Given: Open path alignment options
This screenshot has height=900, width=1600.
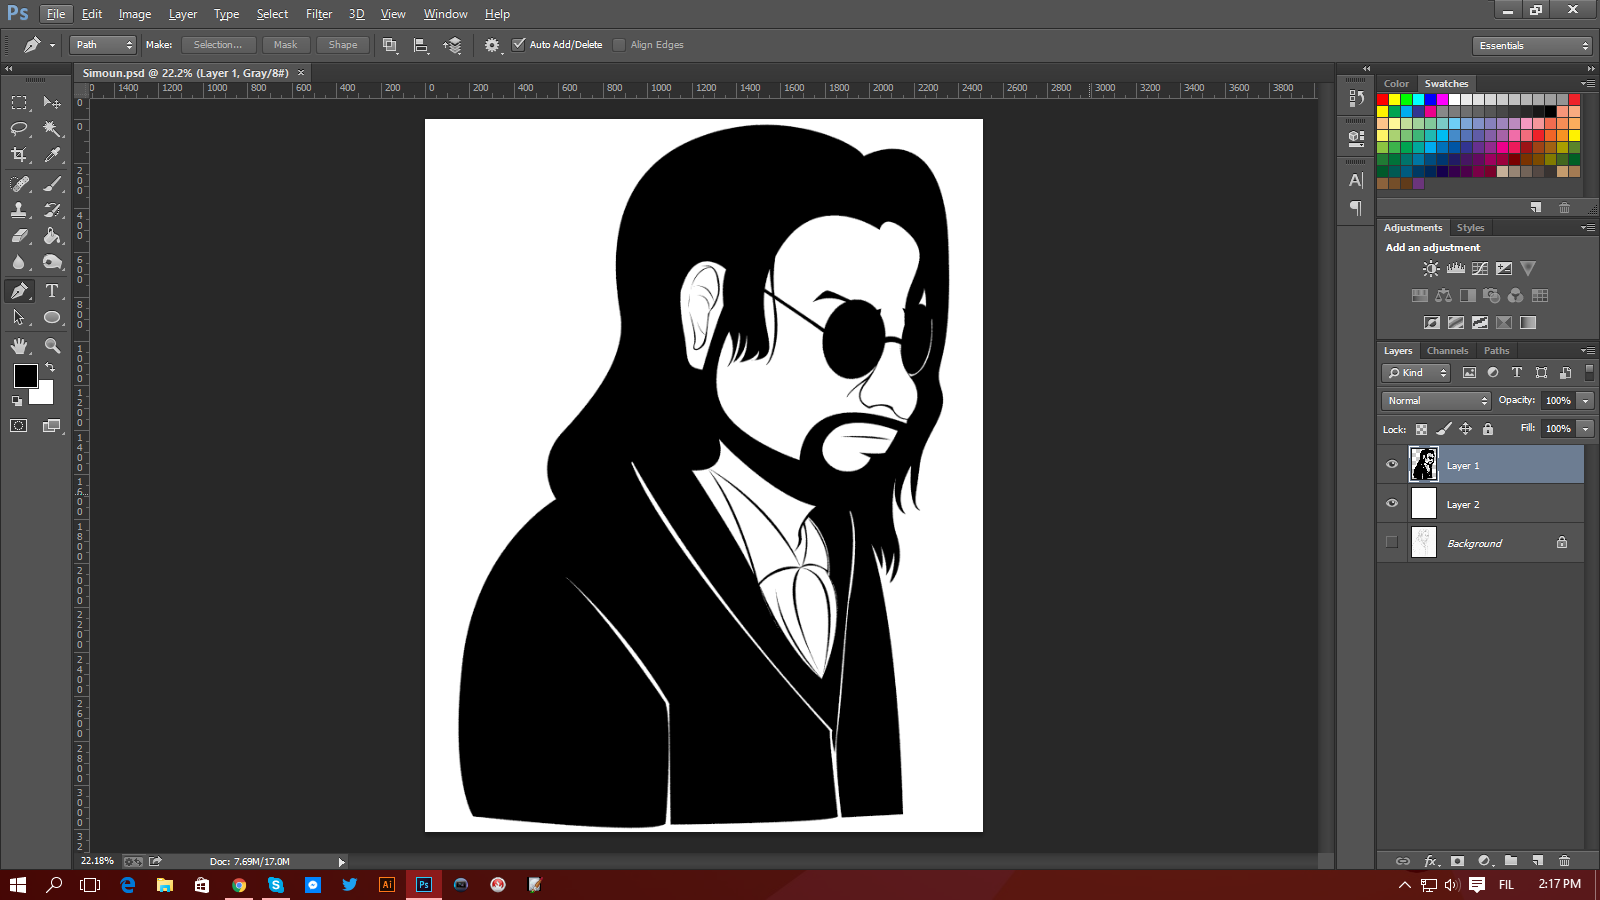Looking at the screenshot, I should coord(421,45).
